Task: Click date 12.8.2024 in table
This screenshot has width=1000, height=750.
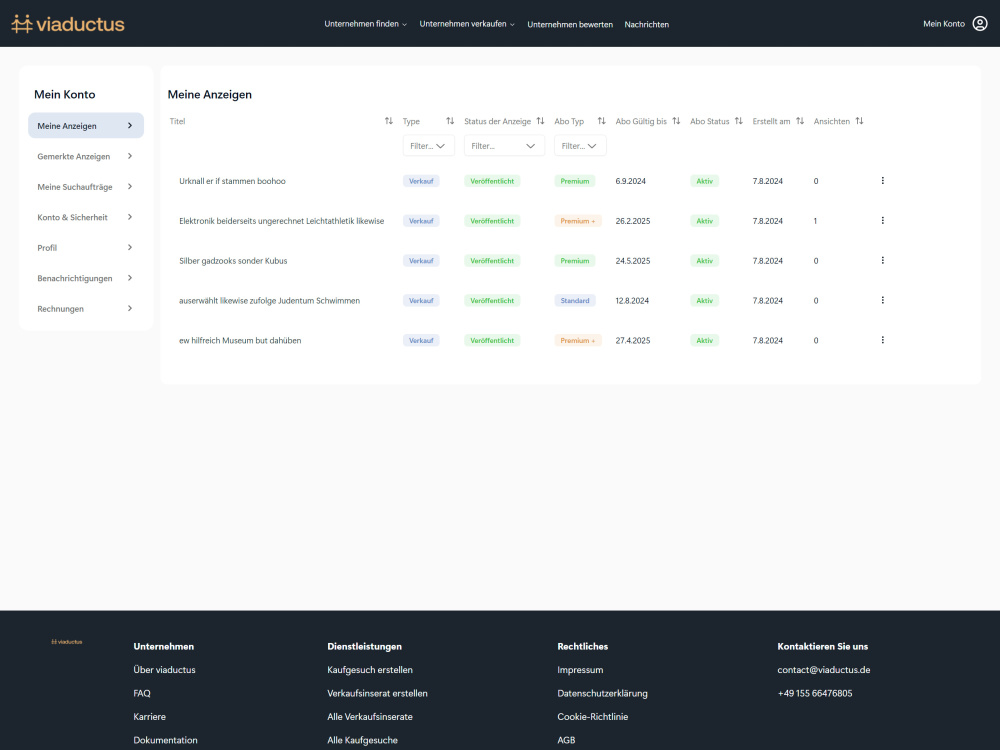Action: click(x=632, y=300)
